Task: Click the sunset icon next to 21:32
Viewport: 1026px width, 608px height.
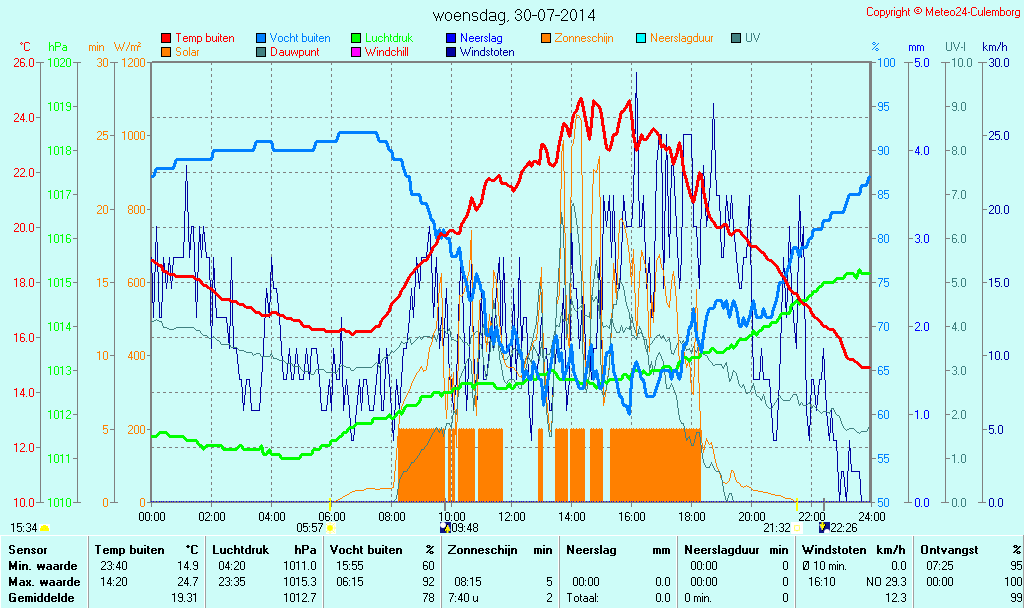Action: point(797,528)
